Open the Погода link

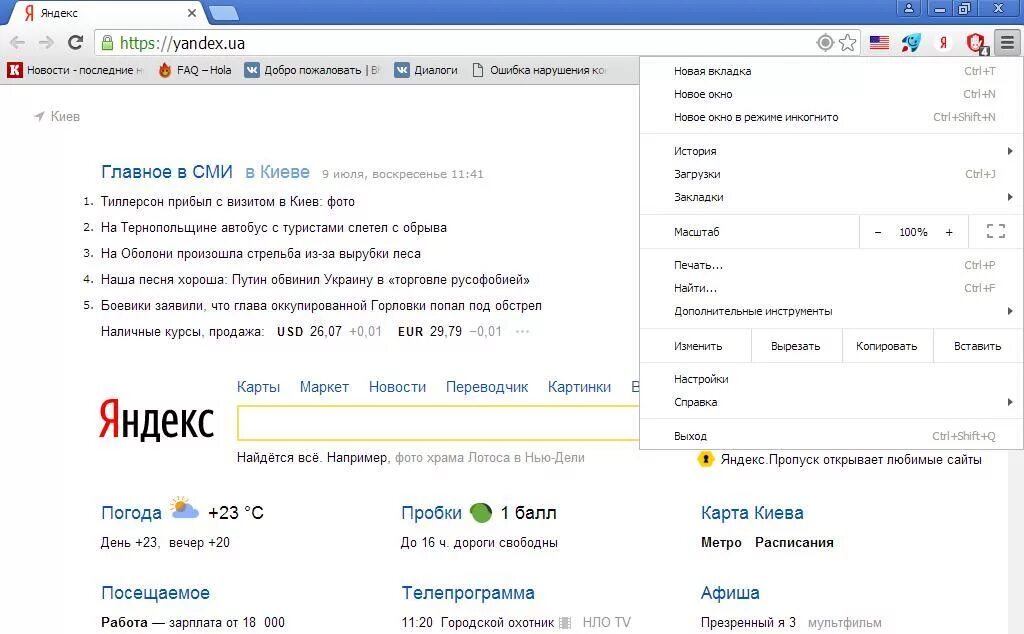pos(131,513)
